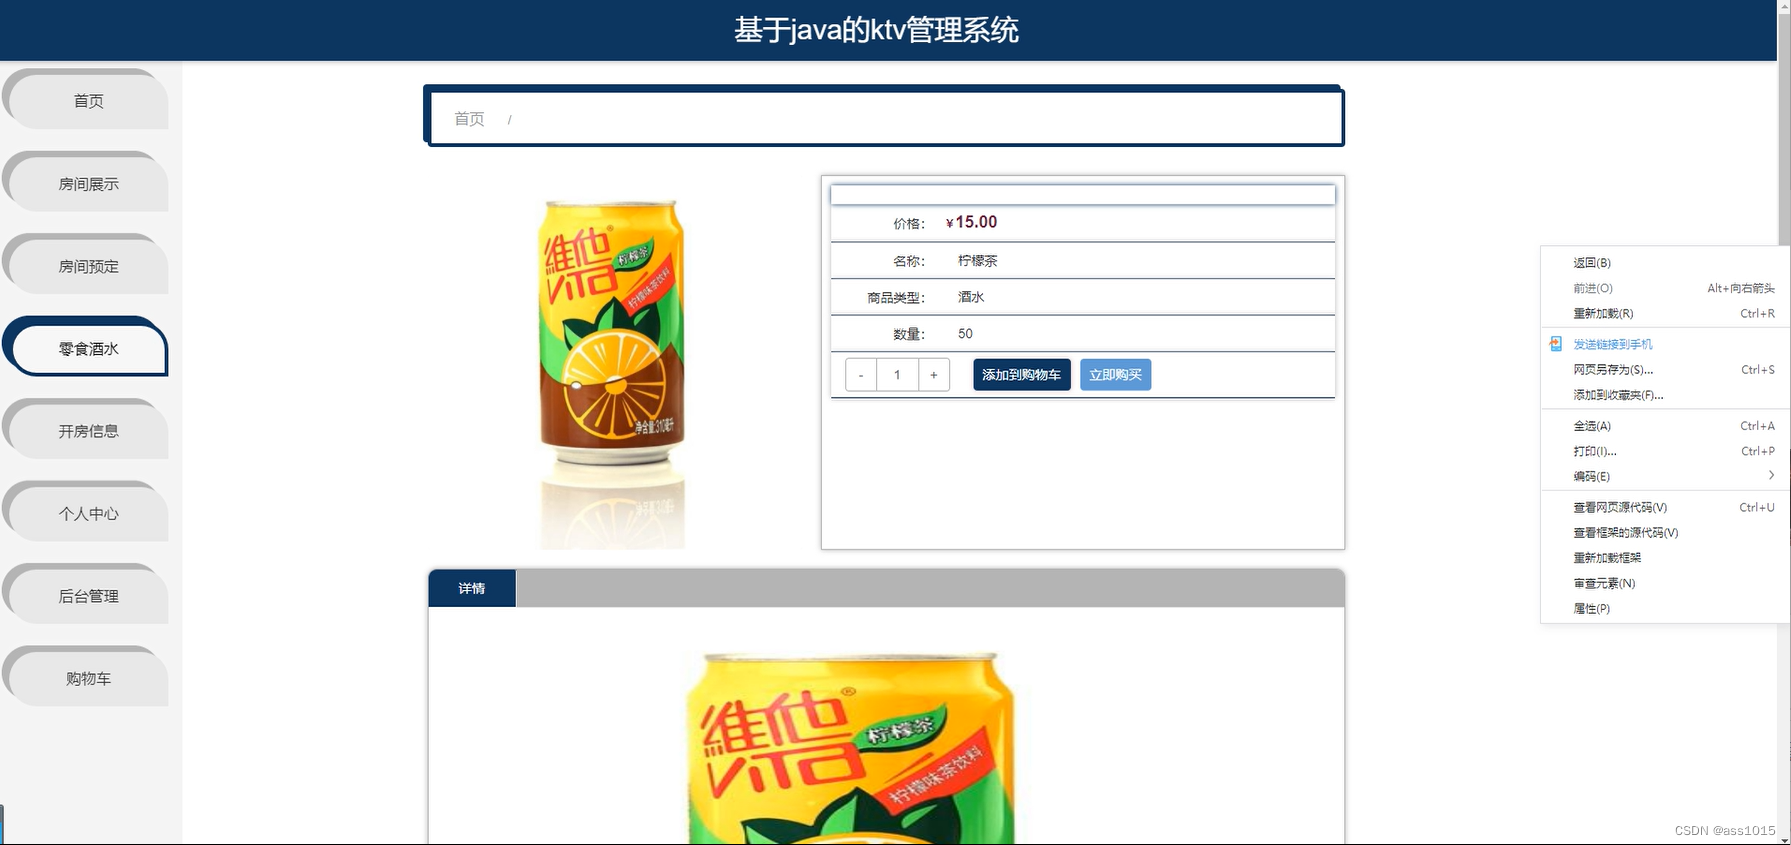Select 零食酒水 sidebar item

point(88,348)
